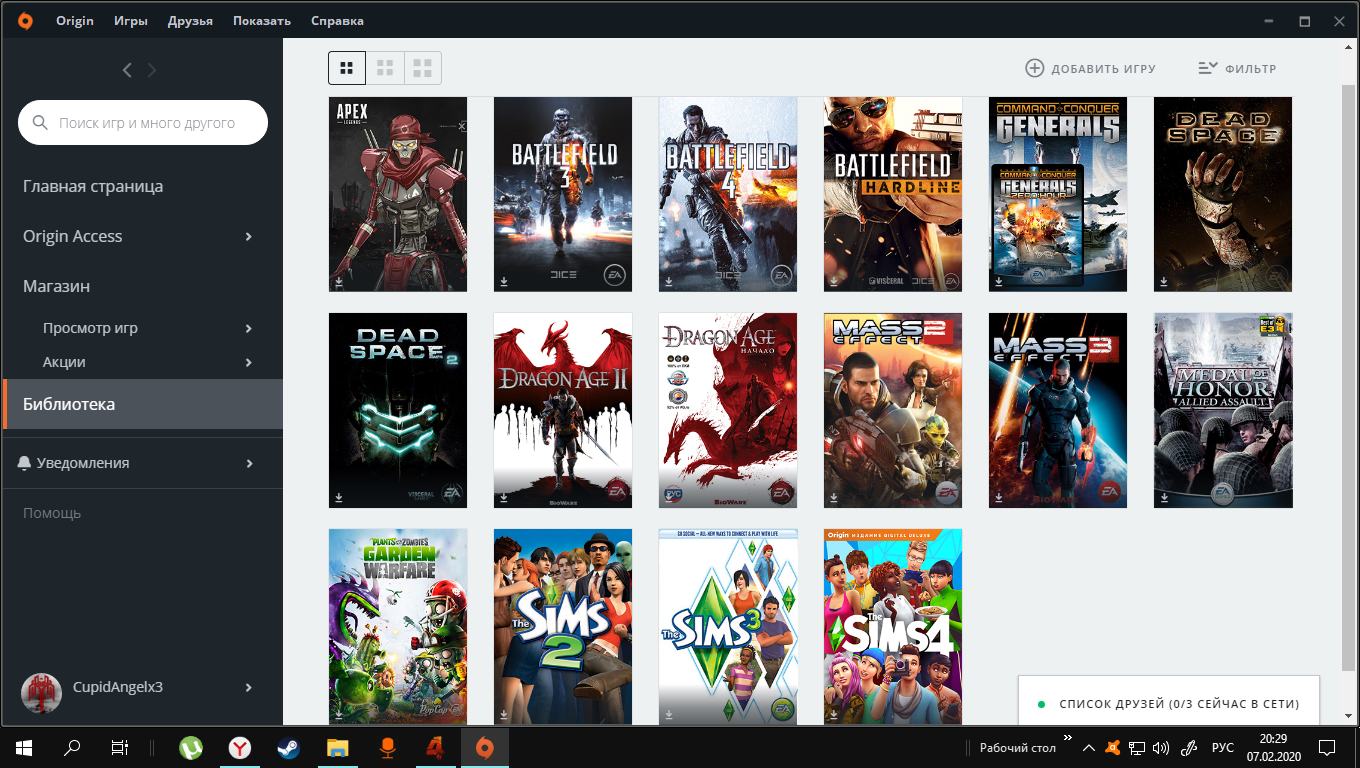Click the download arrow on Mass Effect 3
The image size is (1360, 768).
click(999, 497)
